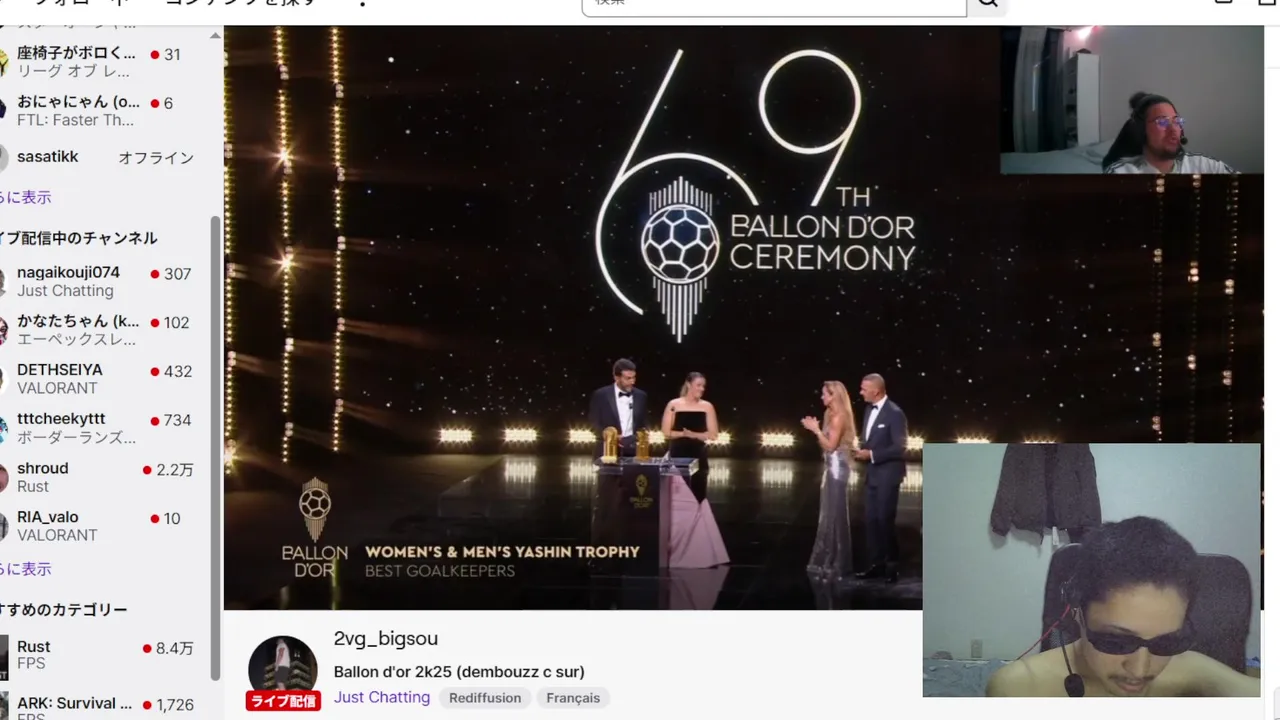Image resolution: width=1280 pixels, height=720 pixels.
Task: Open the RIA_valo channel in the sidebar
Action: tap(100, 526)
